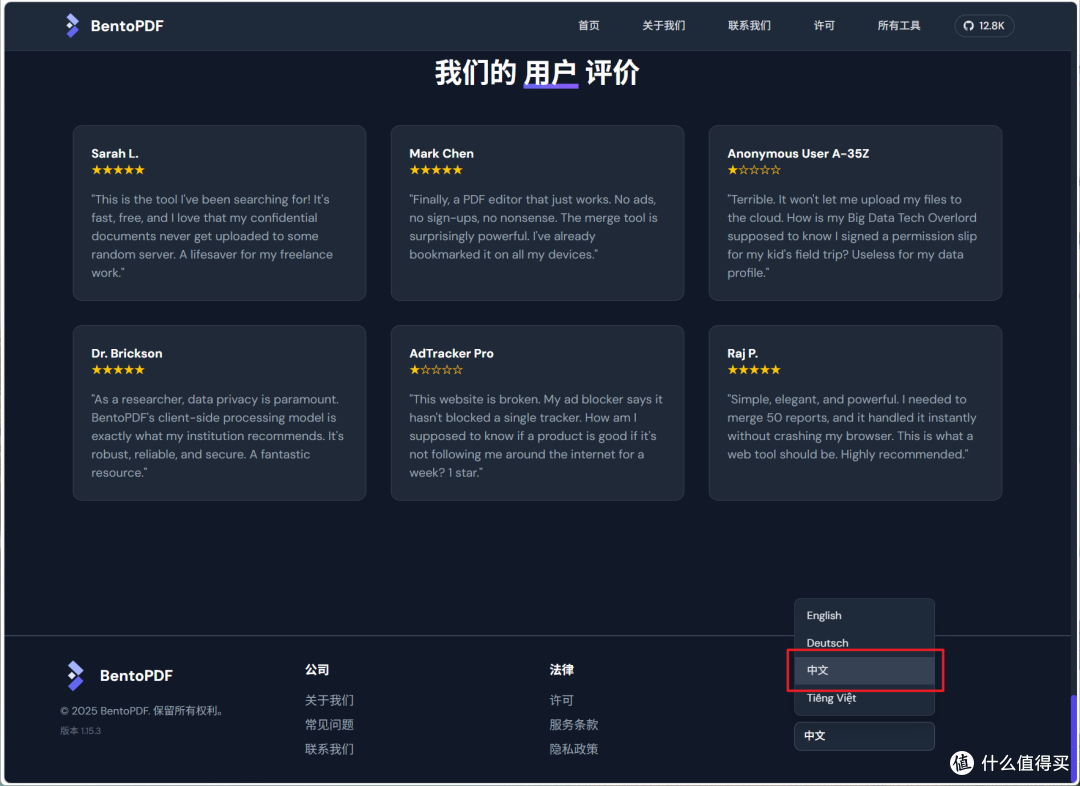Click the AdTracker Pro reviewer name

451,353
